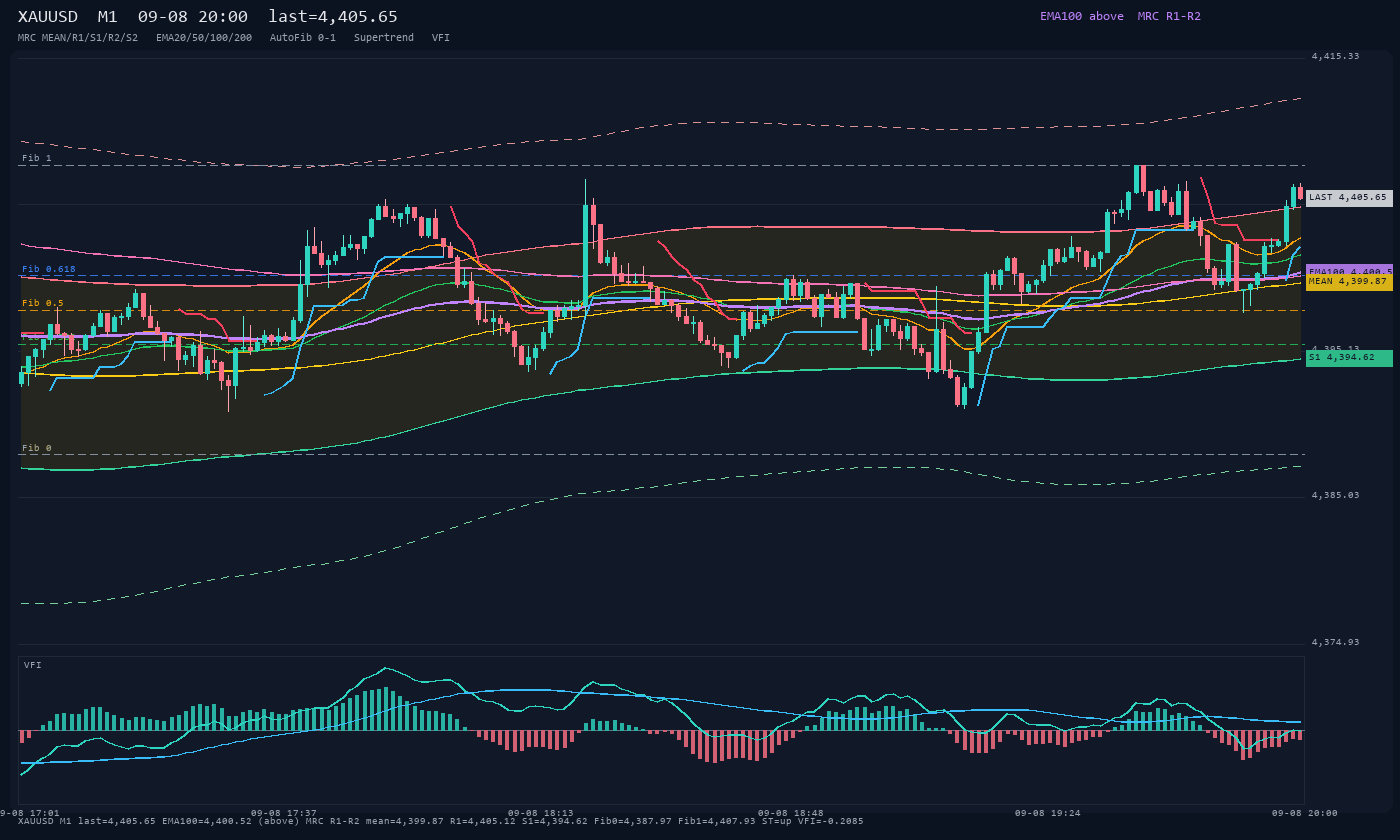The height and width of the screenshot is (840, 1400).
Task: Select the VFI entry in the legend row
Action: coord(441,37)
